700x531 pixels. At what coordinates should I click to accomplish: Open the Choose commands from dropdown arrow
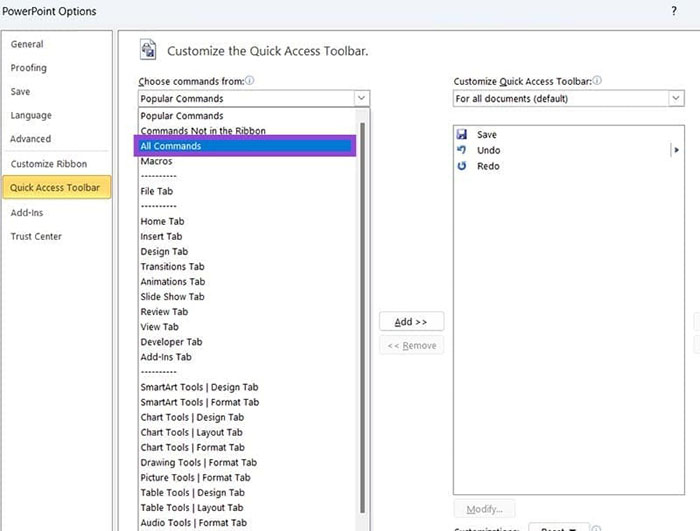[361, 99]
